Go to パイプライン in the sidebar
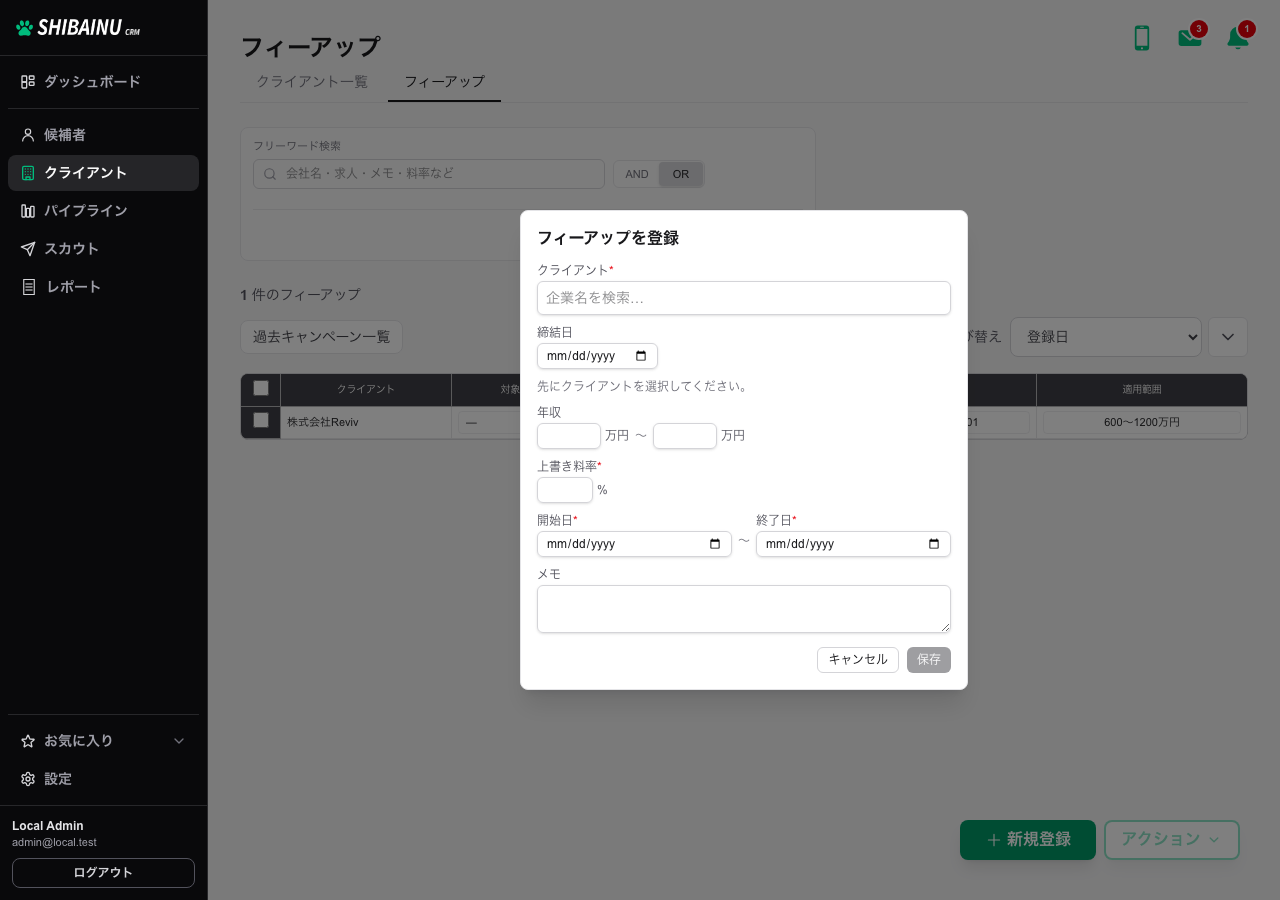 [x=104, y=211]
